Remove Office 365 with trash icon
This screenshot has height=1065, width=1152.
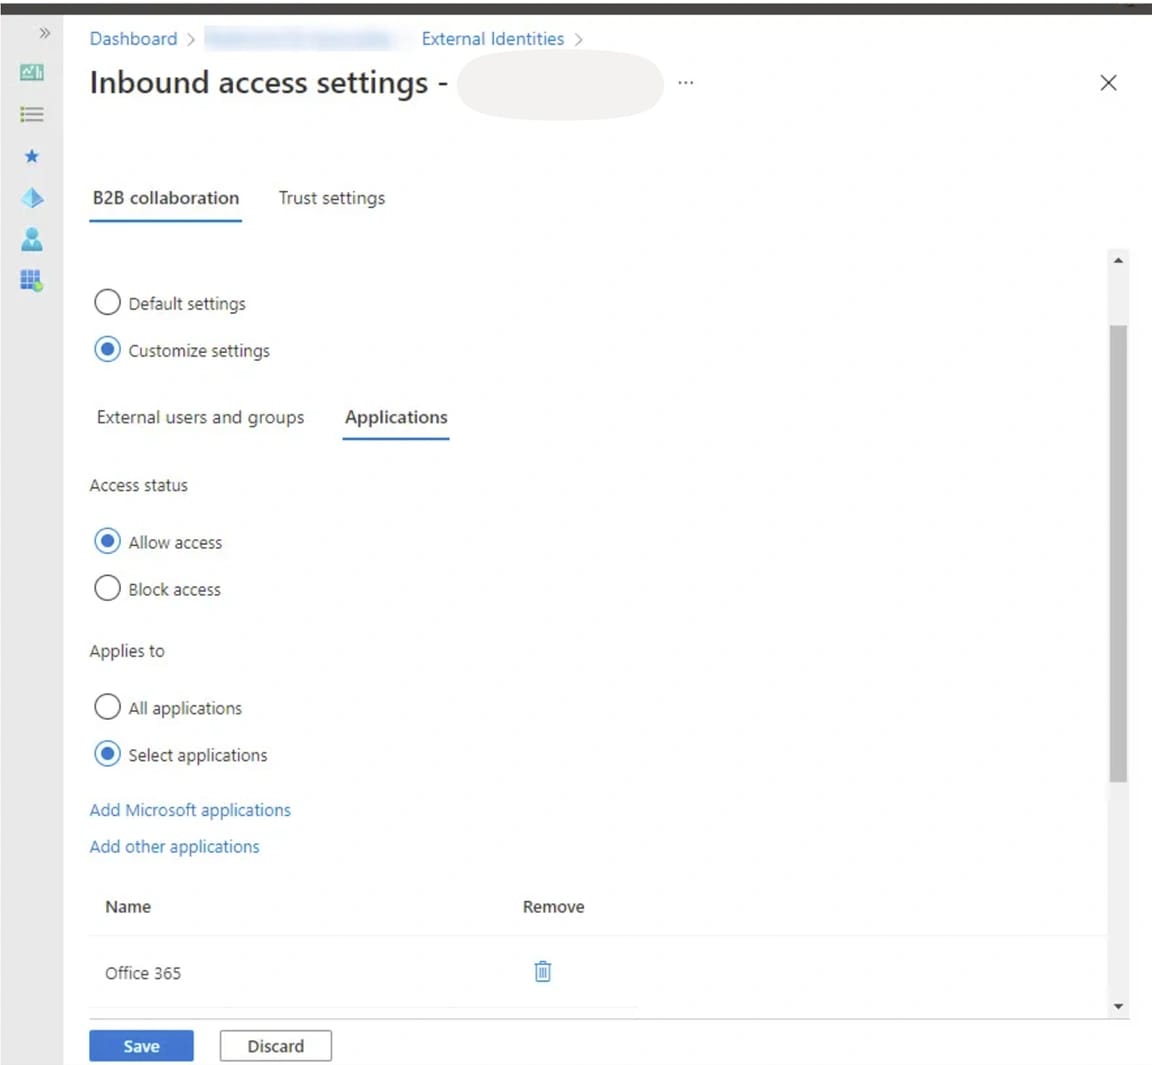click(542, 971)
